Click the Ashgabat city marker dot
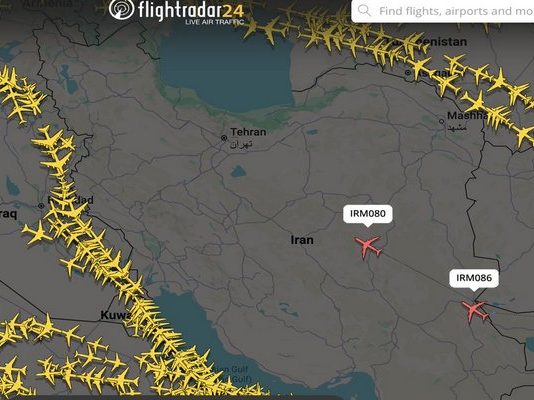 click(408, 73)
